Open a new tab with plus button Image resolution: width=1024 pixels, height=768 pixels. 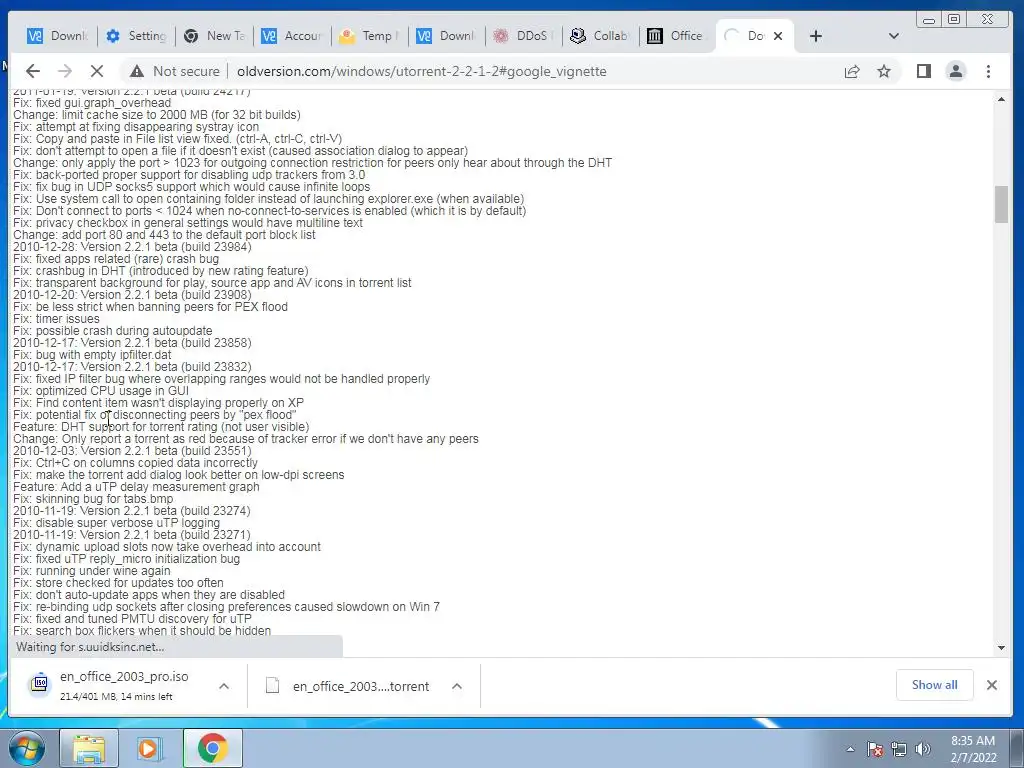816,36
